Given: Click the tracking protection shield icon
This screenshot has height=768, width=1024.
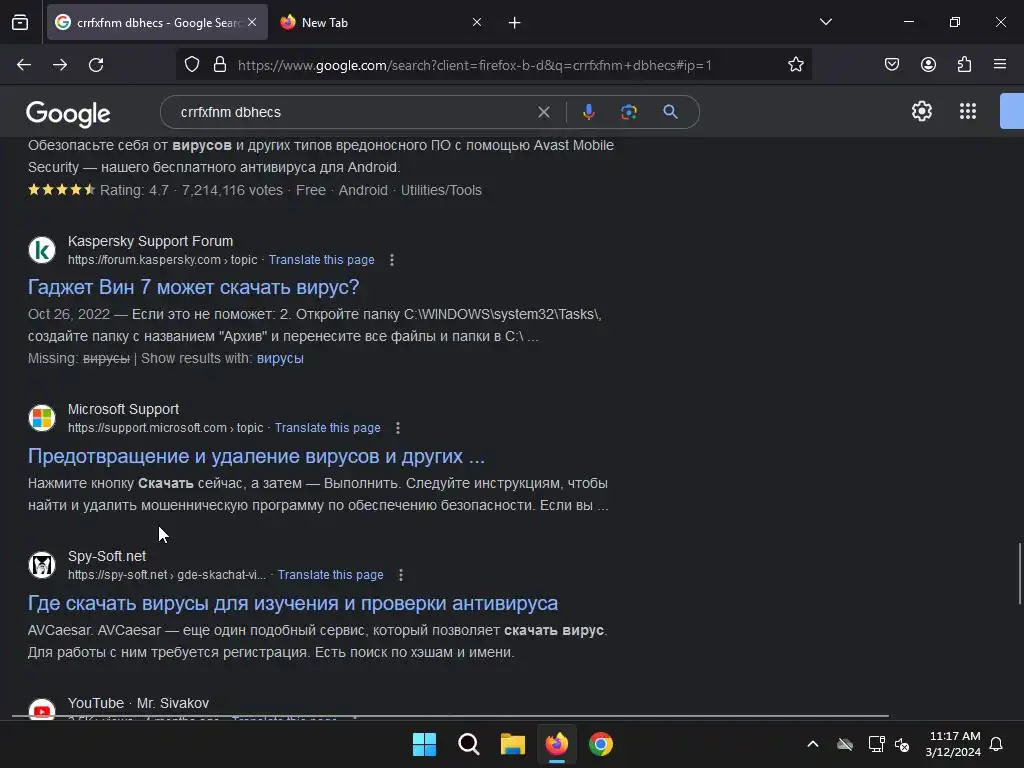Looking at the screenshot, I should tap(191, 65).
